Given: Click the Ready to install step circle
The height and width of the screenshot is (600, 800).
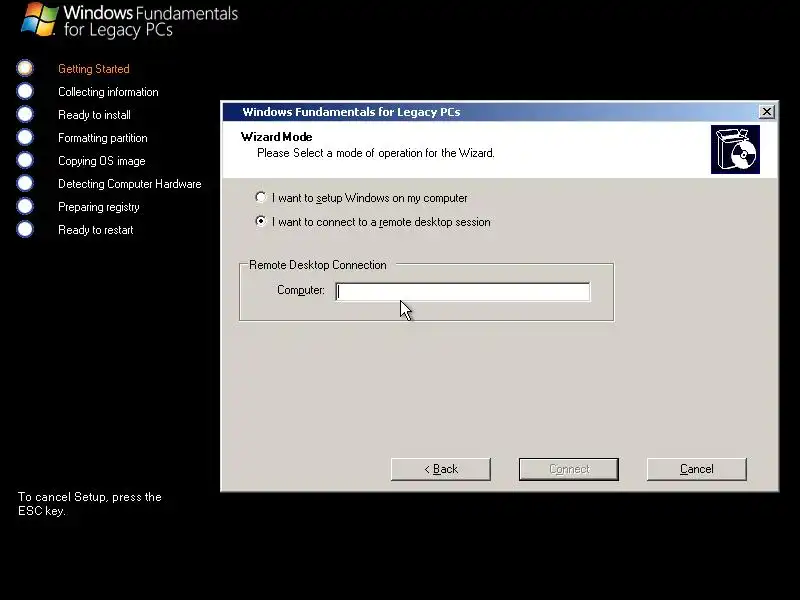Looking at the screenshot, I should (x=25, y=114).
